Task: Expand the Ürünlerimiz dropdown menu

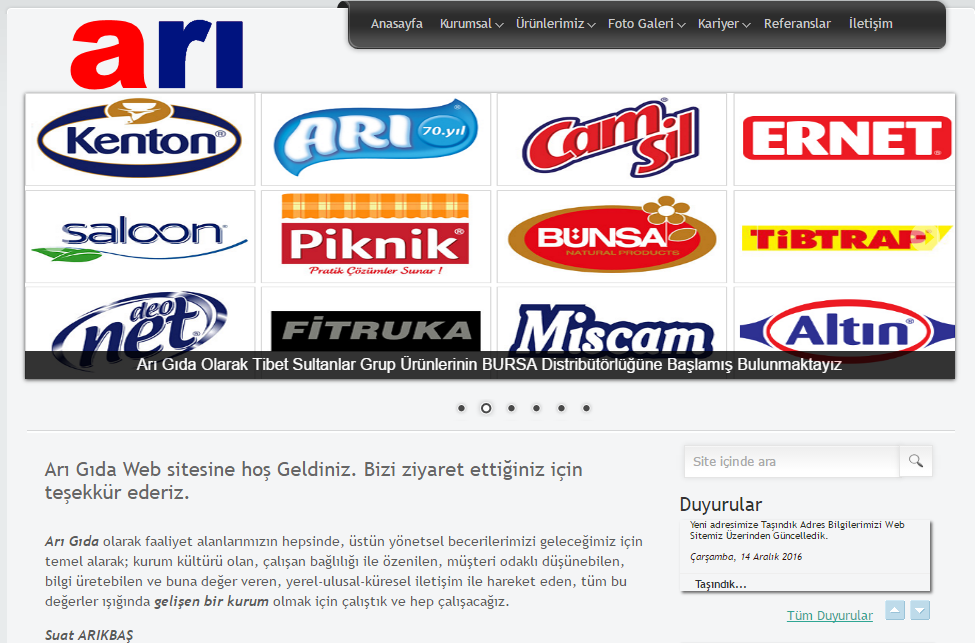Action: point(555,24)
